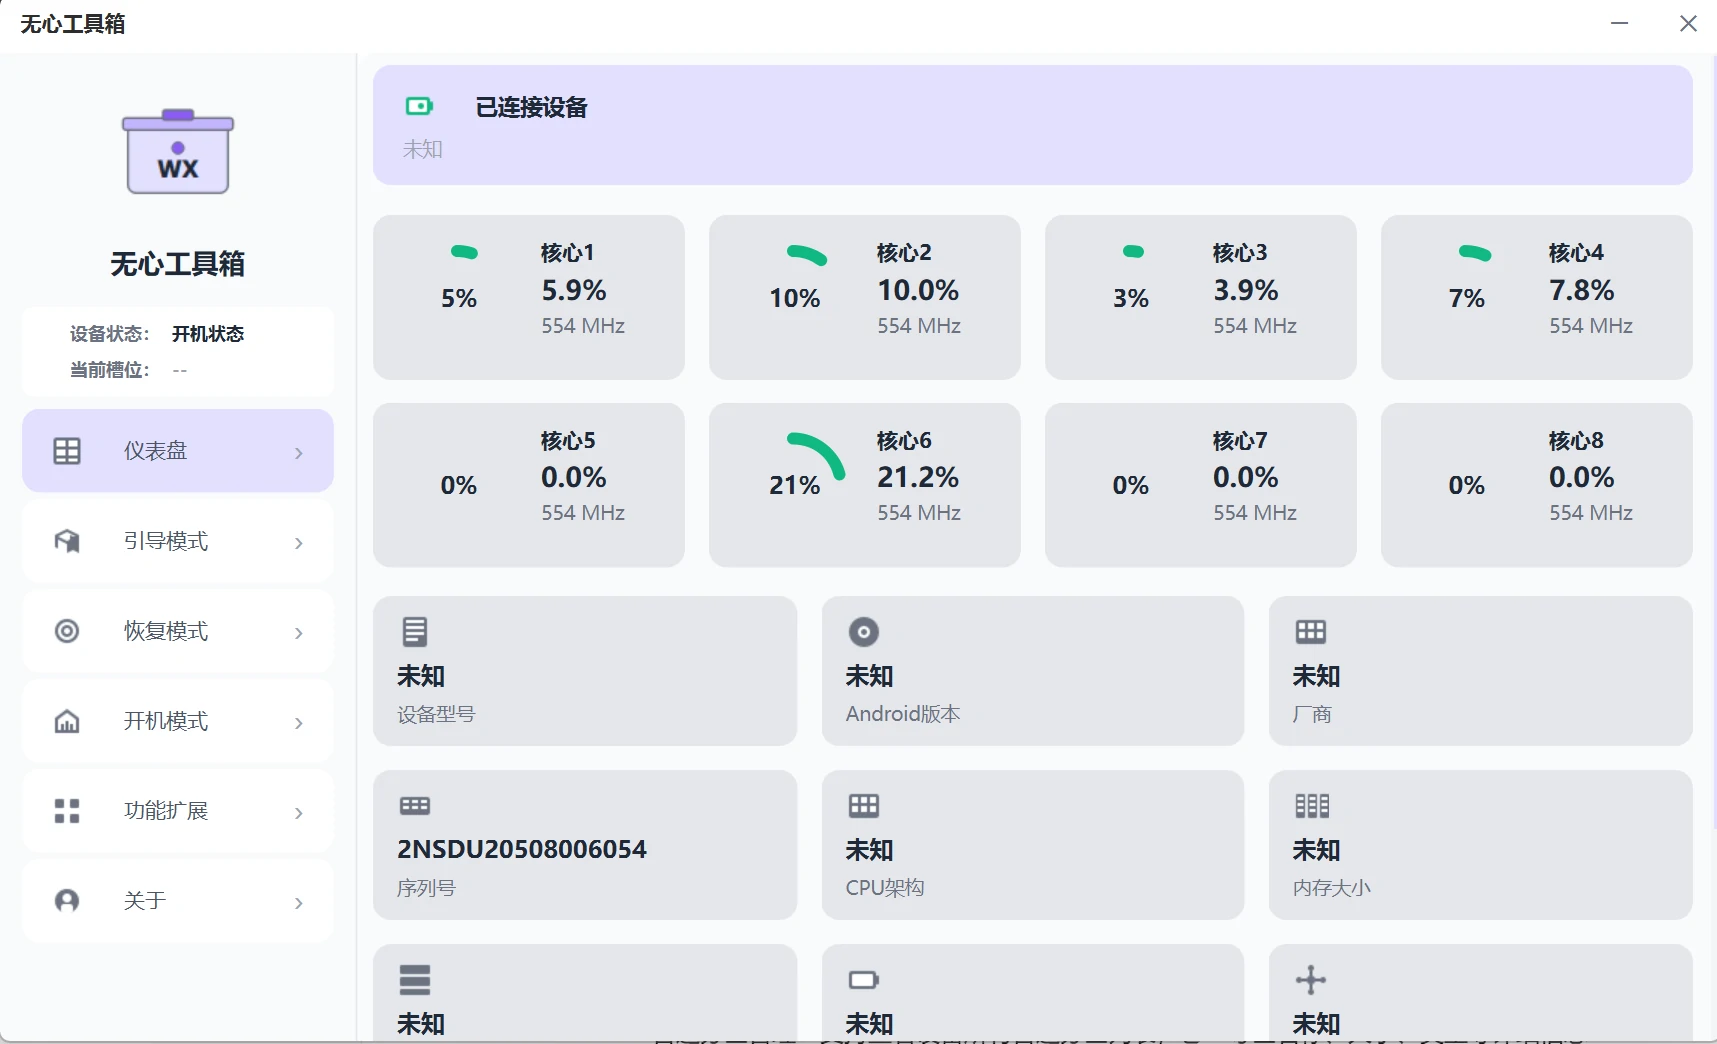
Task: Click the 当前槽位 label
Action: (109, 370)
